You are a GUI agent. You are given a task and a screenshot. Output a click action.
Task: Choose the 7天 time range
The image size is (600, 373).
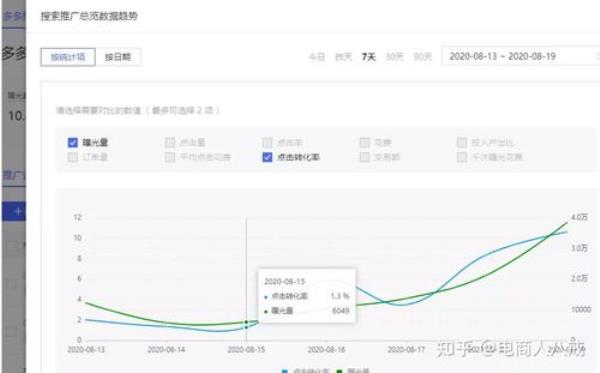[x=369, y=57]
